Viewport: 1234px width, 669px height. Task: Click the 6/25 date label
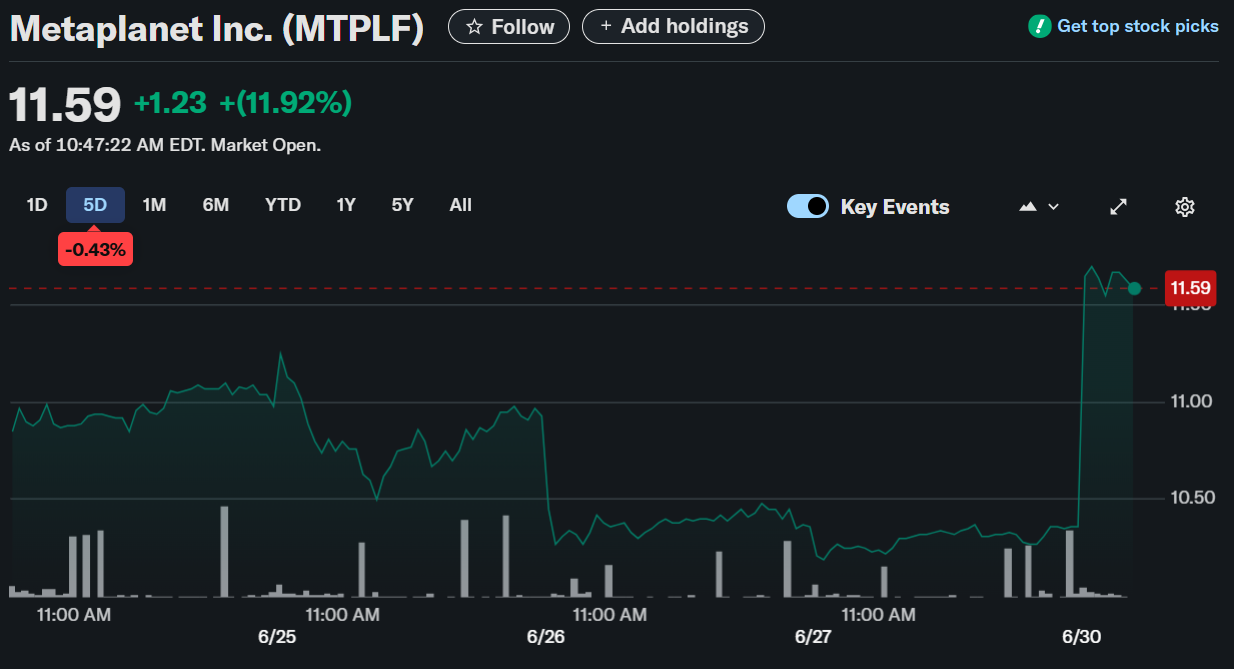(x=276, y=636)
